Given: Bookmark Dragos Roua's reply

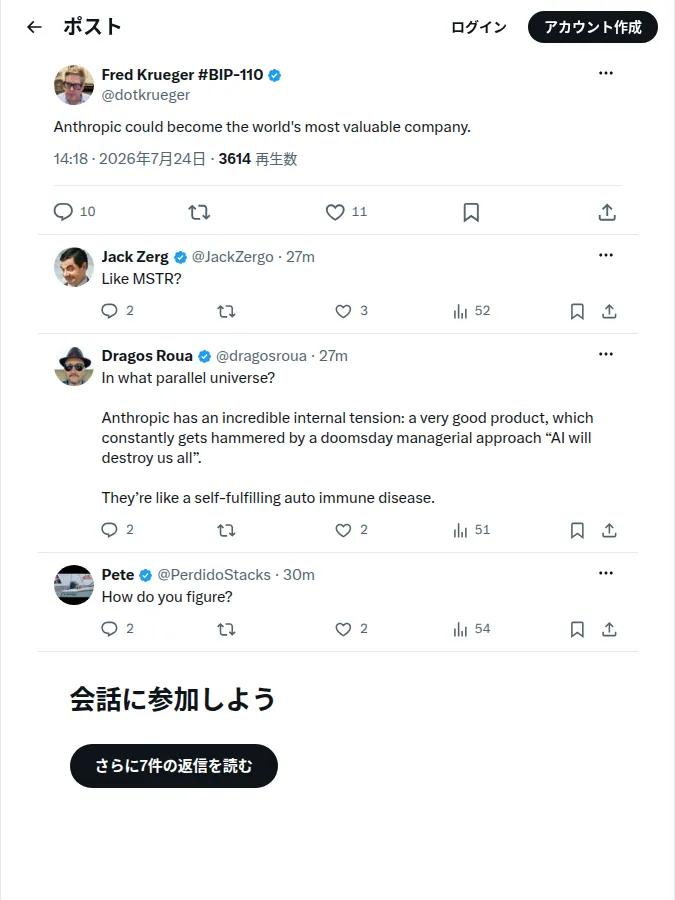Looking at the screenshot, I should (577, 530).
